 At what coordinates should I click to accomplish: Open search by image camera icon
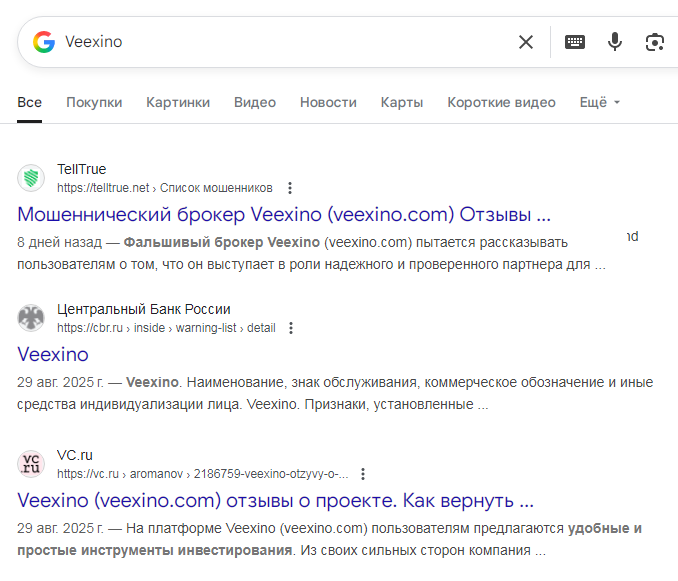[x=655, y=42]
